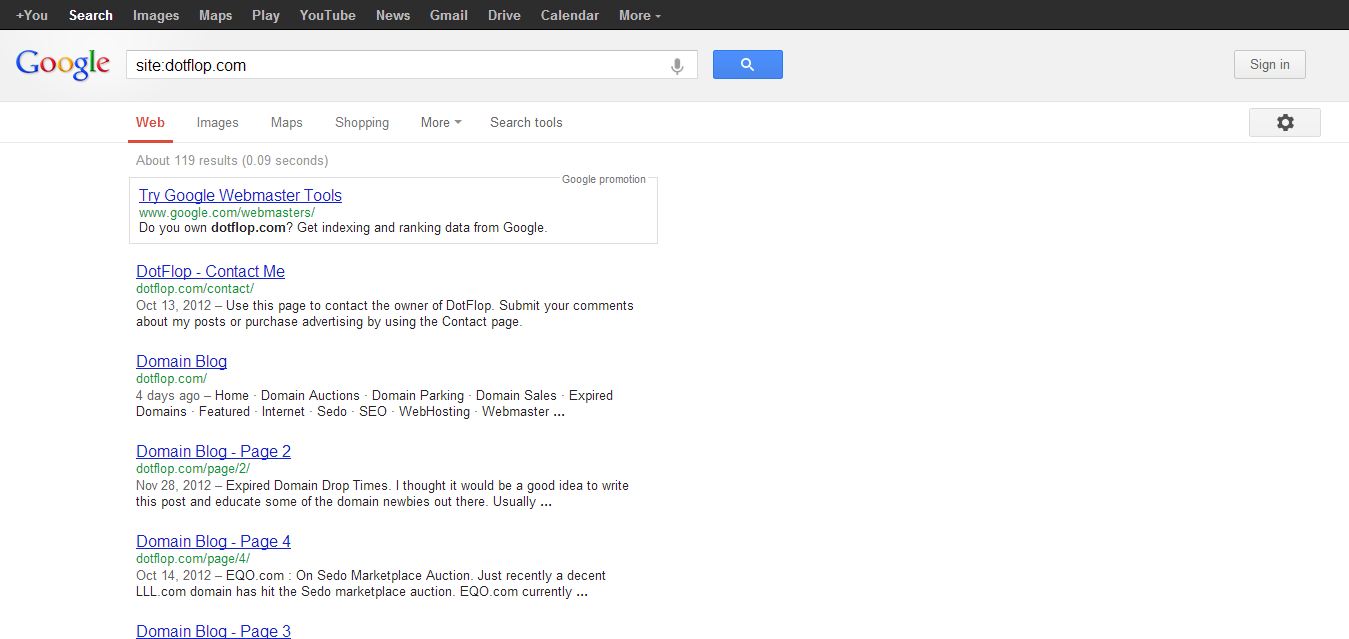Switch to the Images results tab
The width and height of the screenshot is (1349, 639).
217,122
